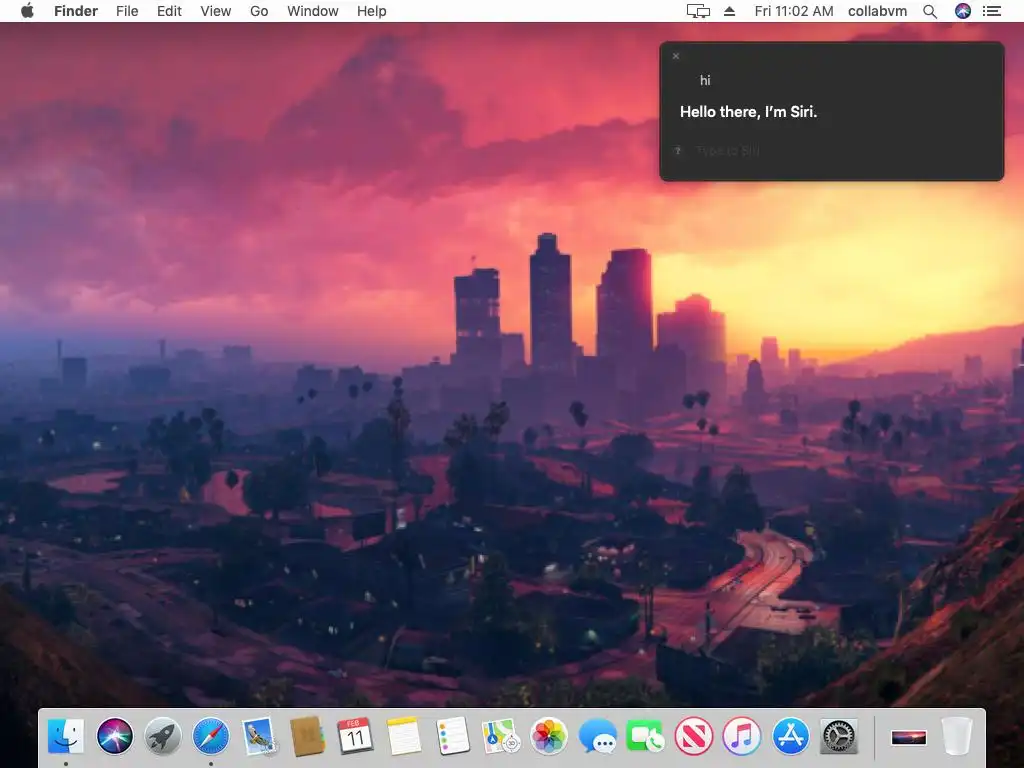Open the Apple menu
The width and height of the screenshot is (1024, 768).
pyautogui.click(x=27, y=11)
